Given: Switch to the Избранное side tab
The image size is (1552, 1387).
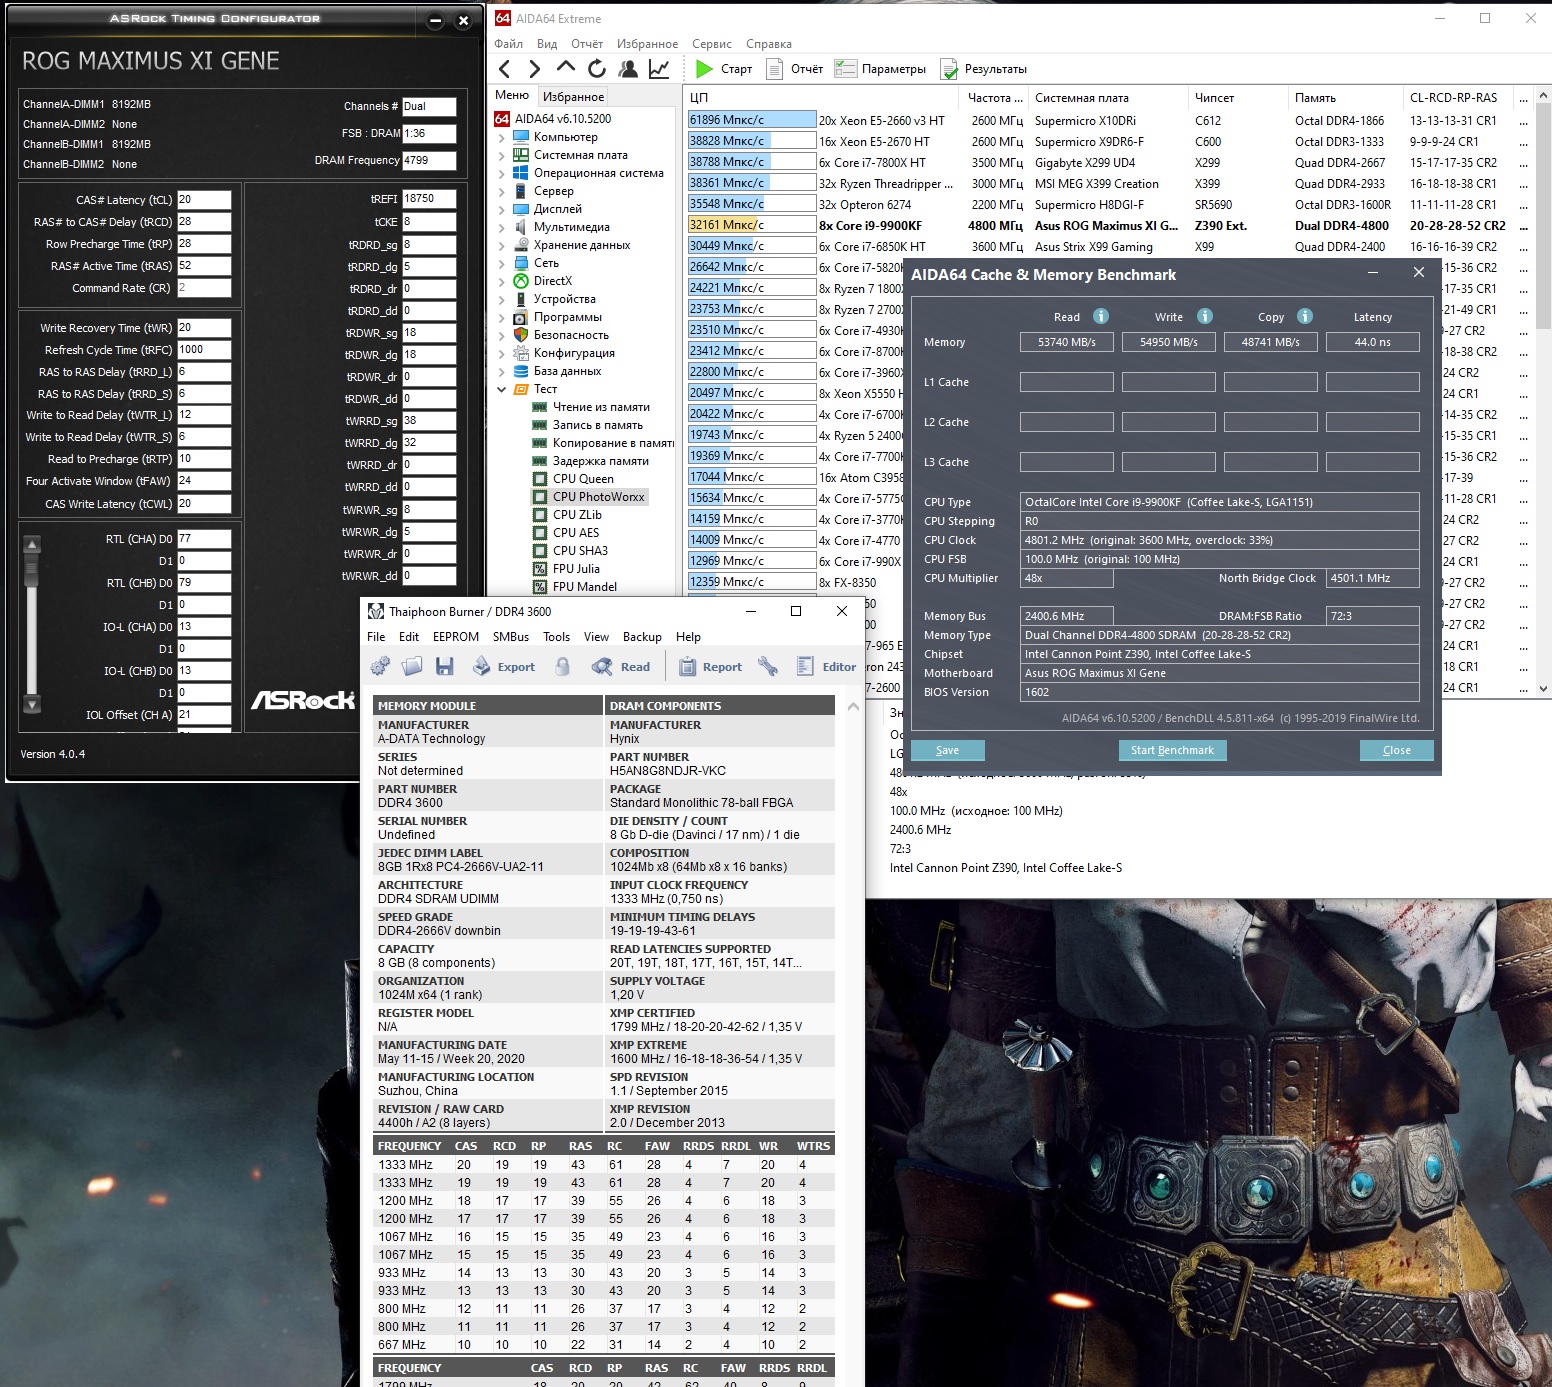Looking at the screenshot, I should [x=573, y=96].
